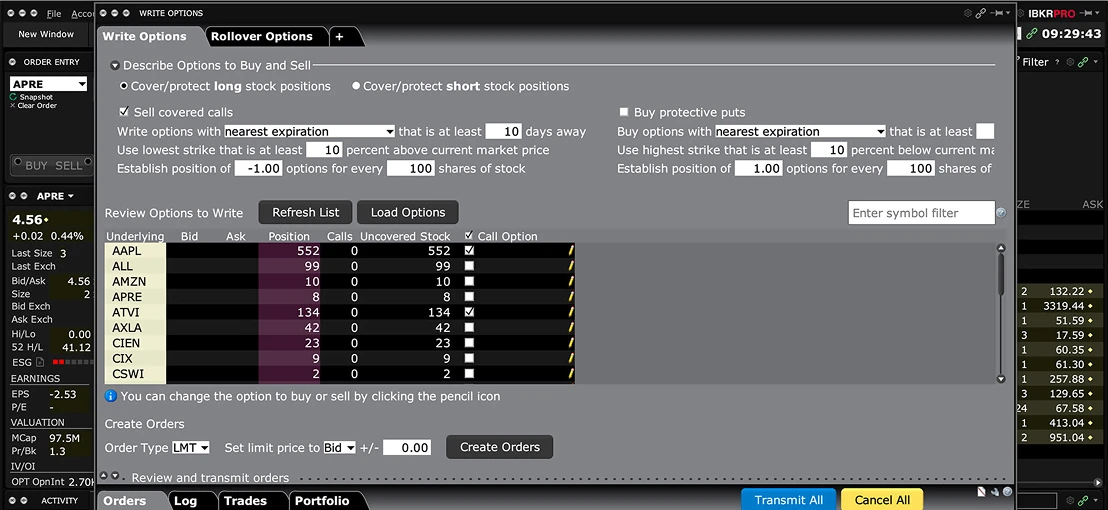
Task: Click the options list vertical scrollbar
Action: (1001, 313)
